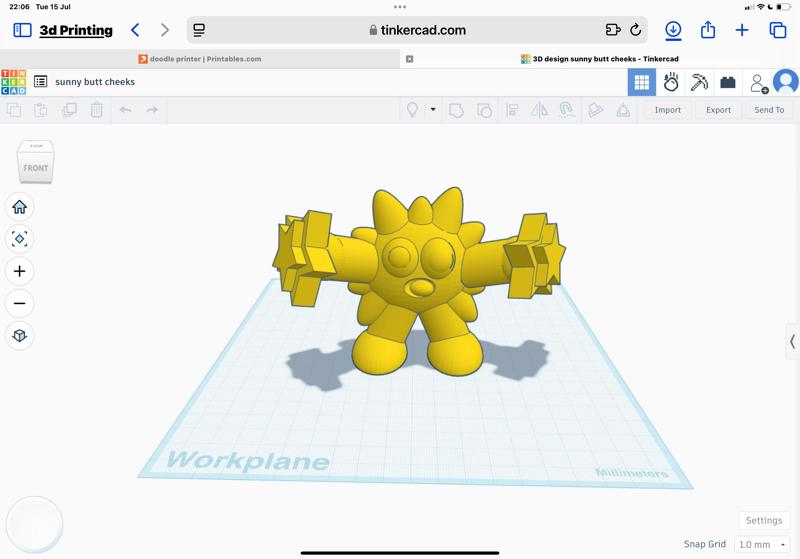Viewport: 800px width, 559px height.
Task: Ungroup the selected shapes
Action: [484, 110]
